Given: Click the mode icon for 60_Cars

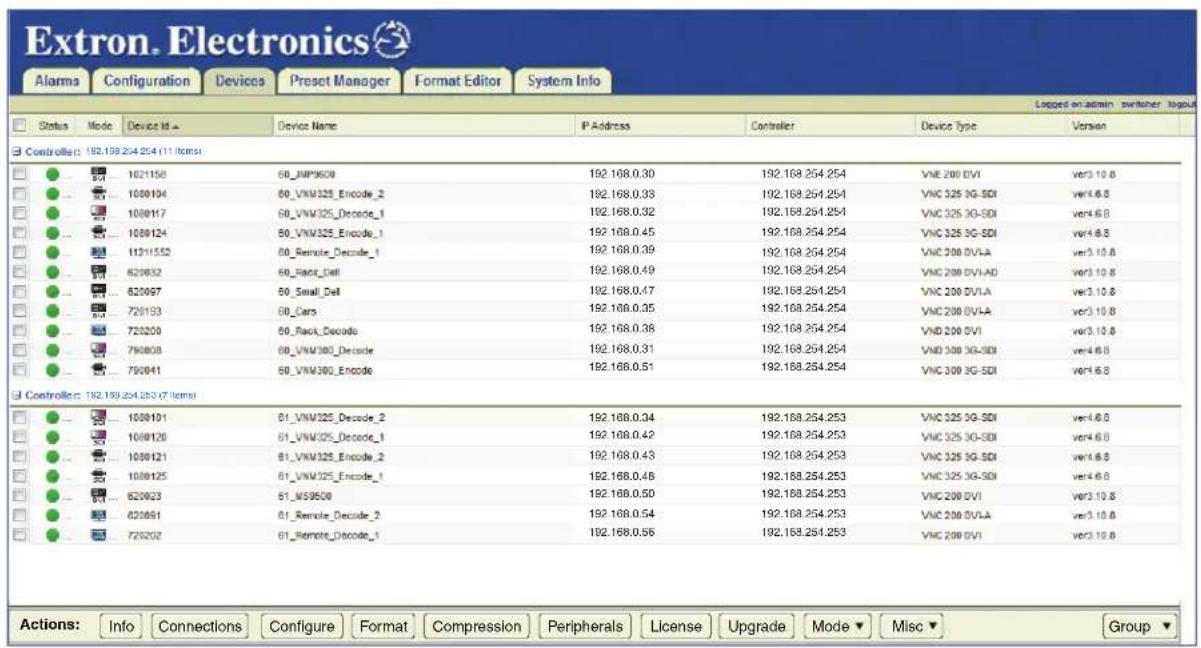Looking at the screenshot, I should tap(99, 310).
